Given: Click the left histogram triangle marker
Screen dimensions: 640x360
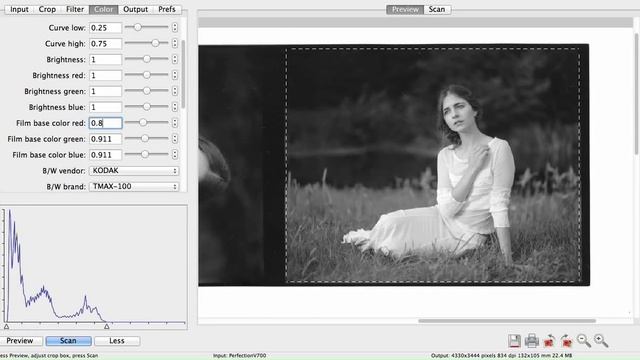Looking at the screenshot, I should pos(7,326).
